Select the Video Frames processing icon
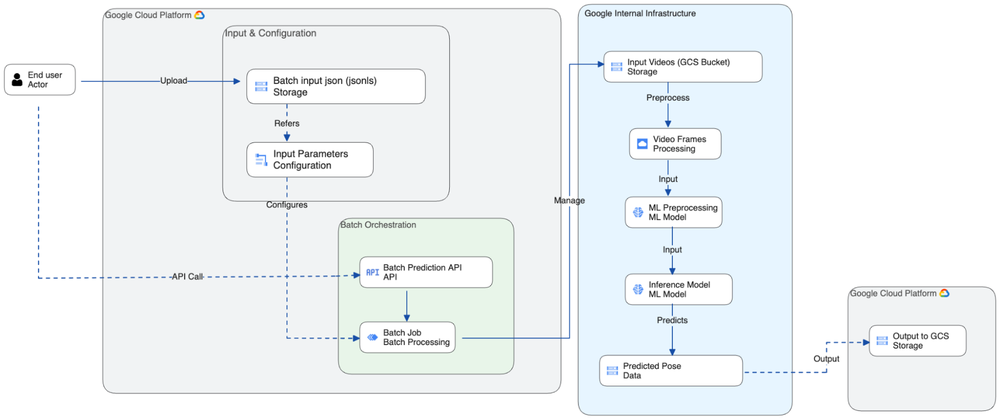This screenshot has width=1000, height=420. (x=642, y=143)
